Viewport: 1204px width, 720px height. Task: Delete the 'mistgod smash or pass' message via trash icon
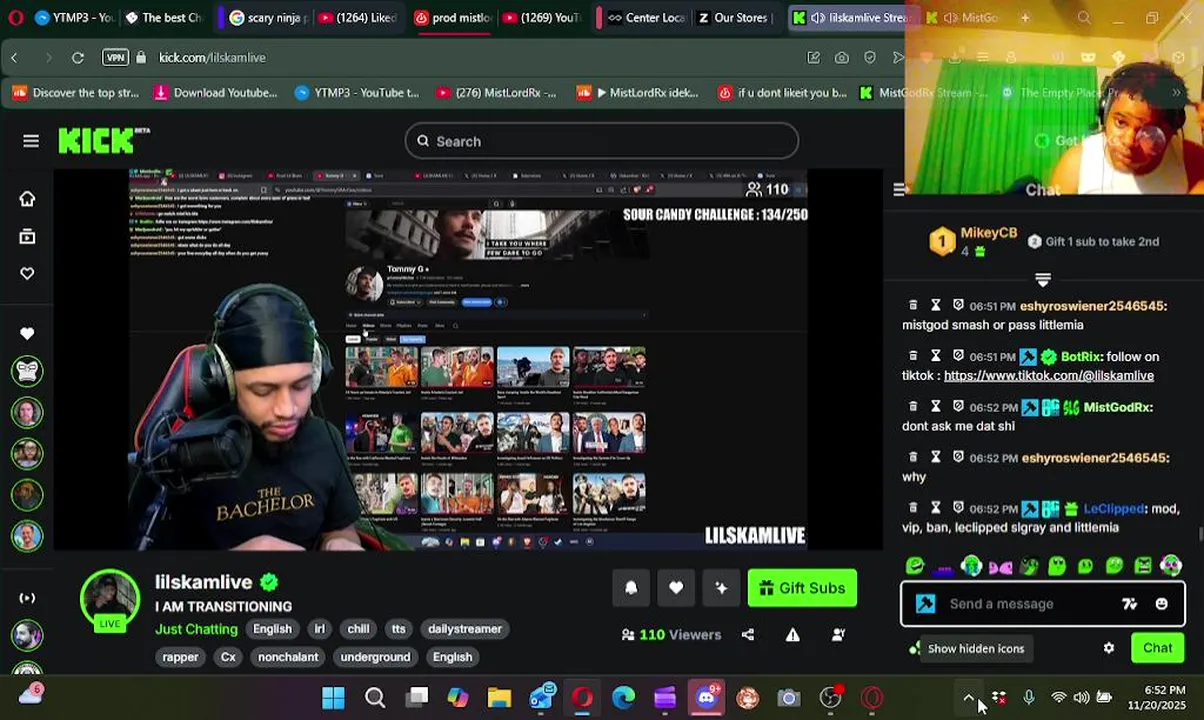[x=913, y=305]
